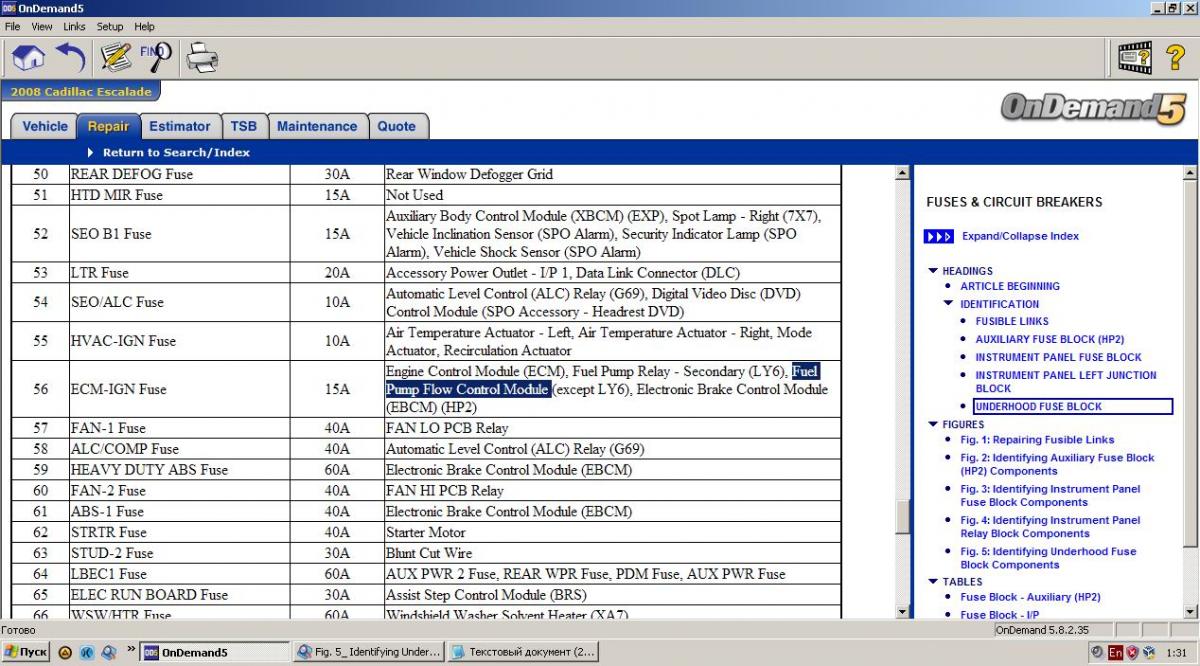The height and width of the screenshot is (666, 1200).
Task: Click the Home icon in toolbar
Action: [x=29, y=58]
